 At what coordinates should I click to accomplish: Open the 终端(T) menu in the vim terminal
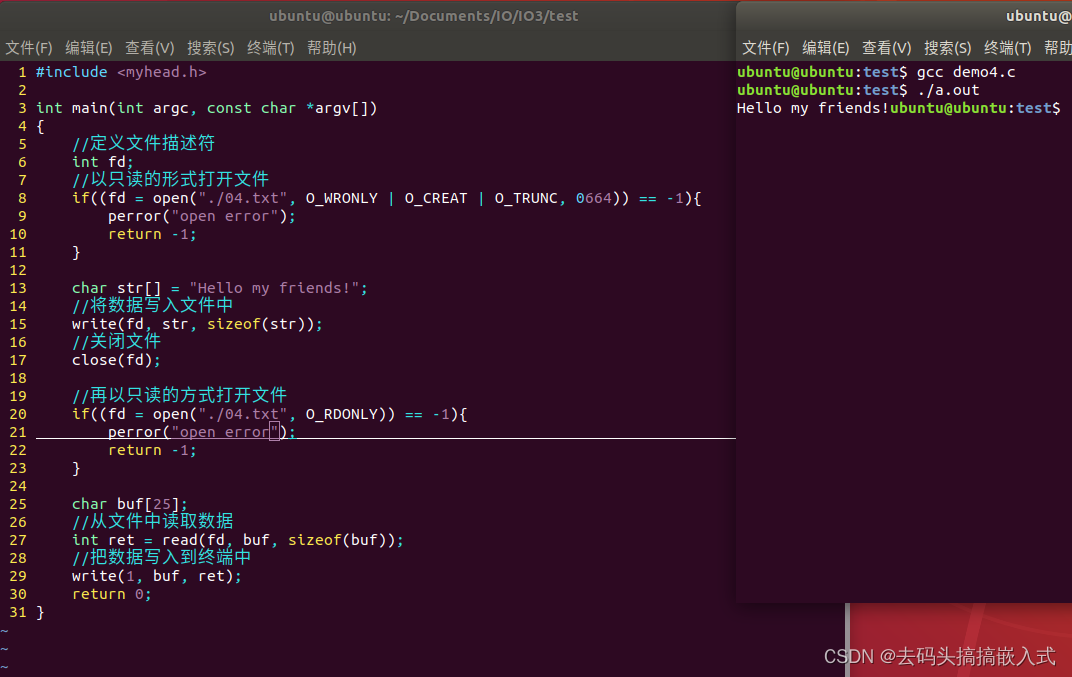coord(270,47)
